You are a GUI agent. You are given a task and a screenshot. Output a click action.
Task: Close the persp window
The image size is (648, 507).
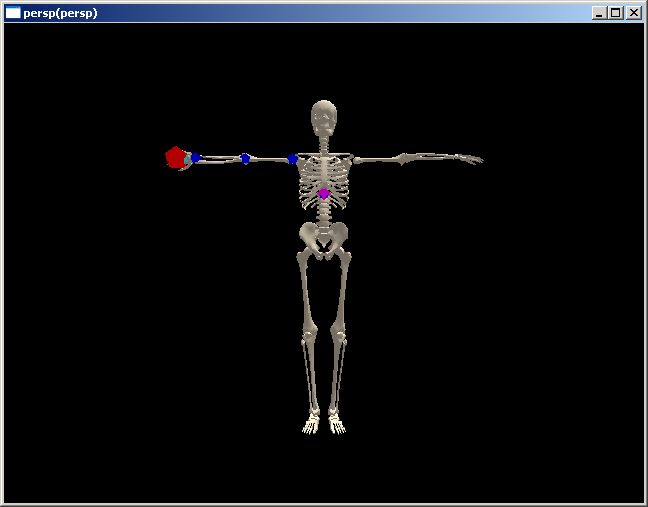634,13
